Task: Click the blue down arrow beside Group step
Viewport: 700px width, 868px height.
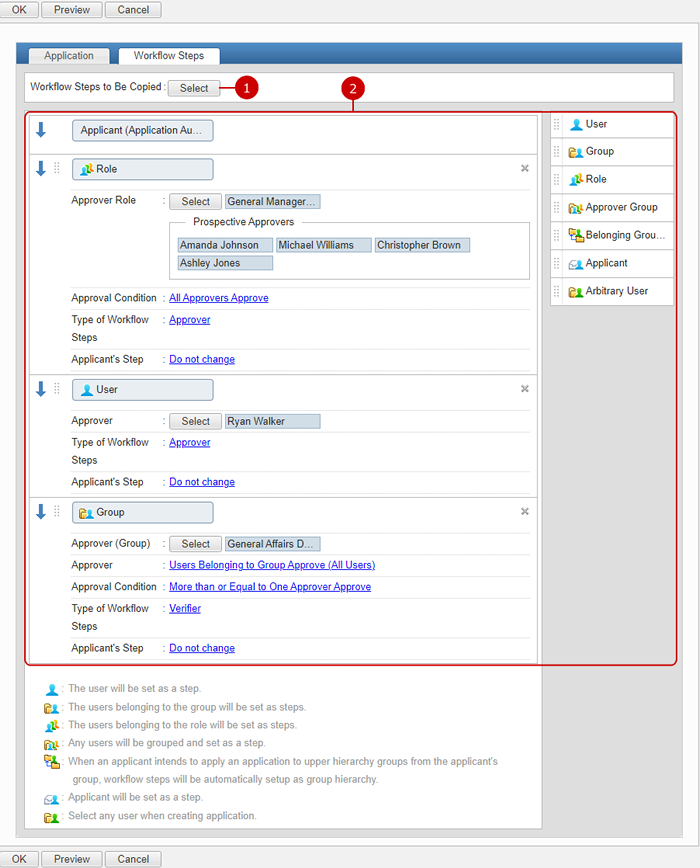Action: click(x=41, y=512)
